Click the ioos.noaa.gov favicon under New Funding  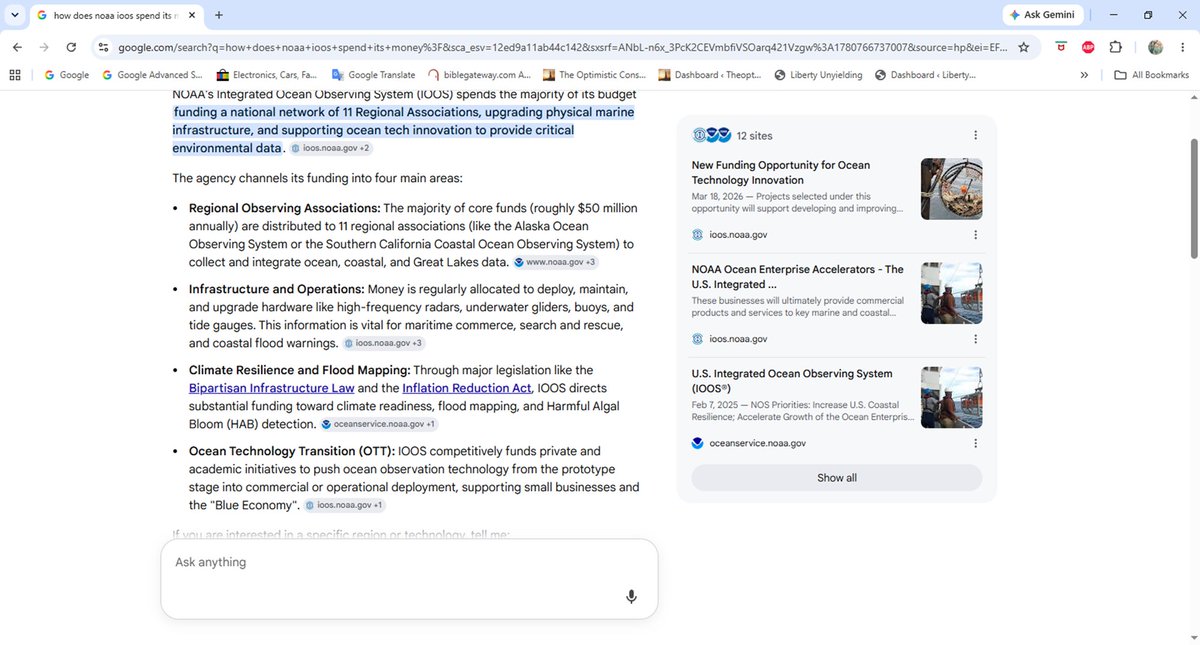point(698,235)
